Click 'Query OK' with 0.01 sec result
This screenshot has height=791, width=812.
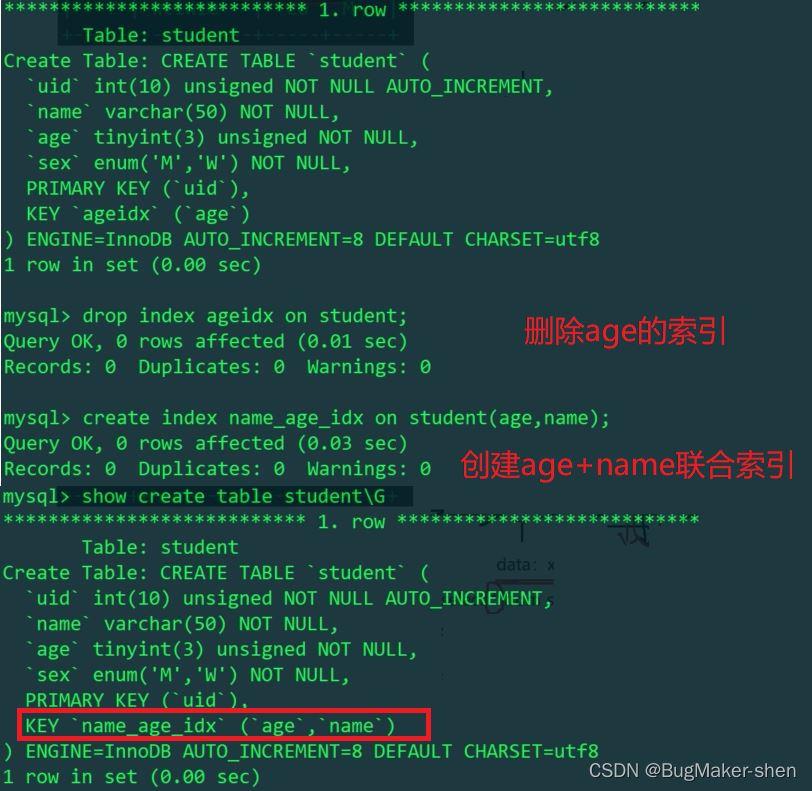click(x=205, y=341)
